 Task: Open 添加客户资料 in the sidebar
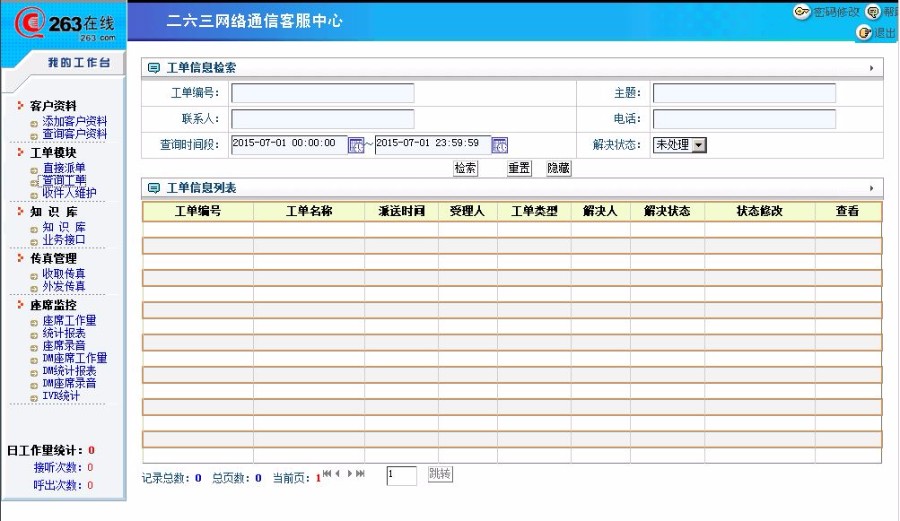pos(75,121)
